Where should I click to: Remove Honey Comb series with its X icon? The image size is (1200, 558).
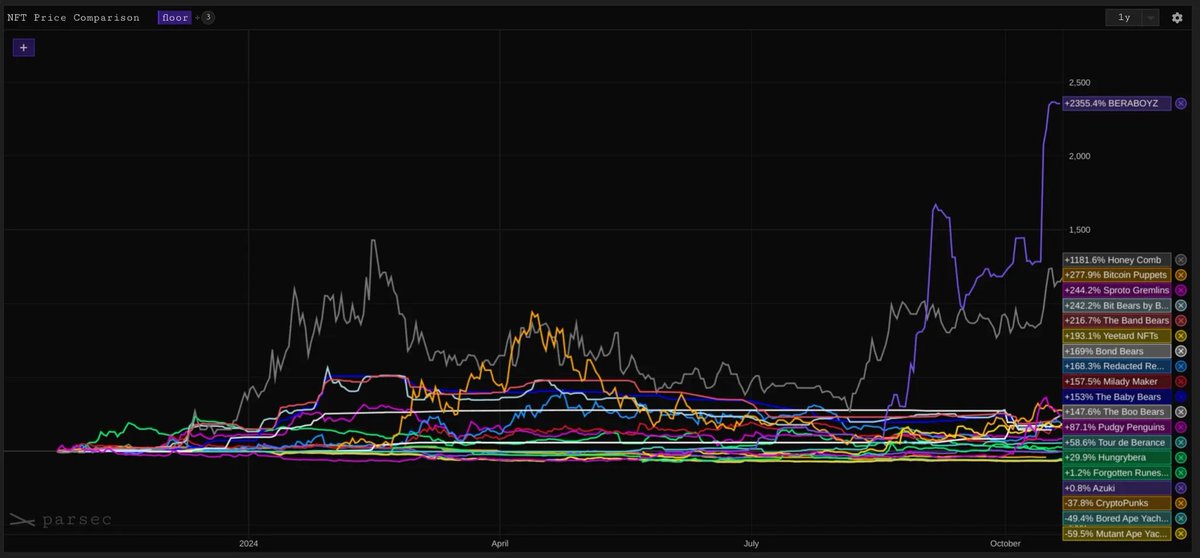point(1180,260)
